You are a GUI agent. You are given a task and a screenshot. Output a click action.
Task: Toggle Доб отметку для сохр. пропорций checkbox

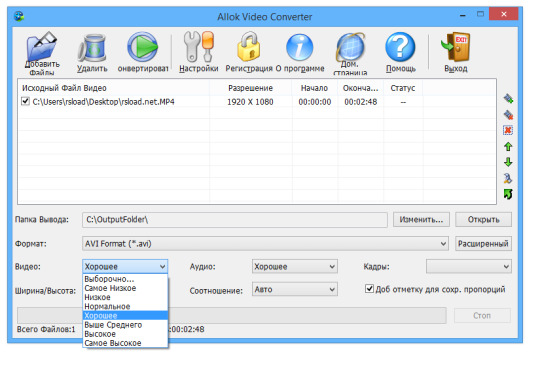369,289
